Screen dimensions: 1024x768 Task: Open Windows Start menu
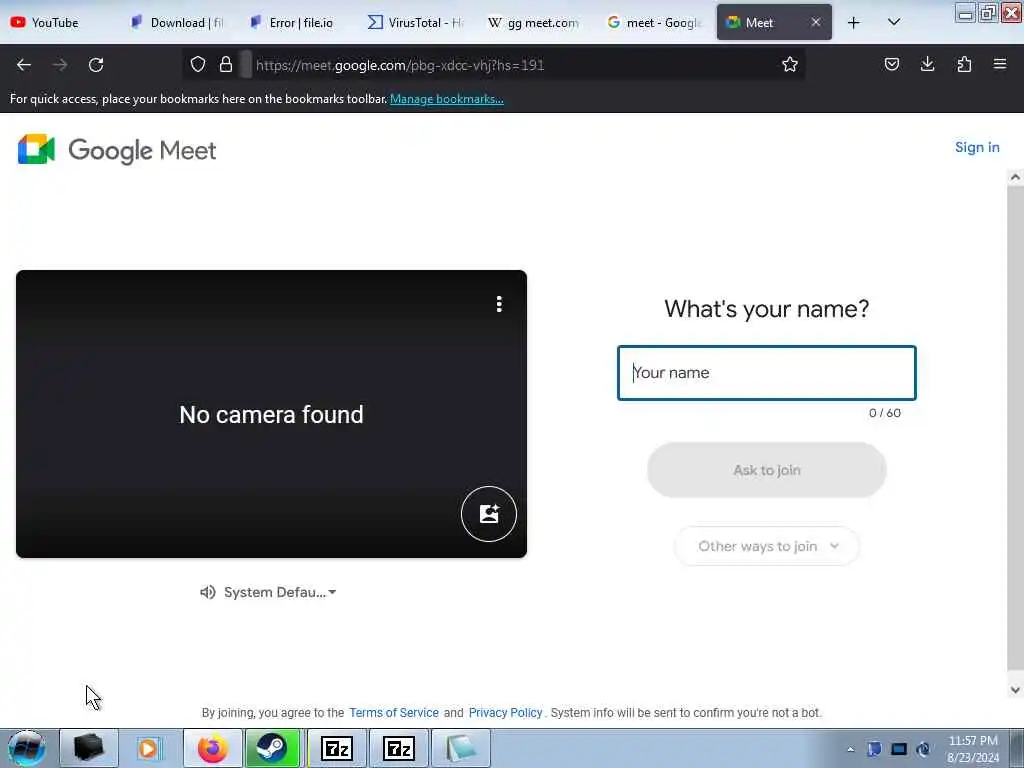(x=27, y=748)
